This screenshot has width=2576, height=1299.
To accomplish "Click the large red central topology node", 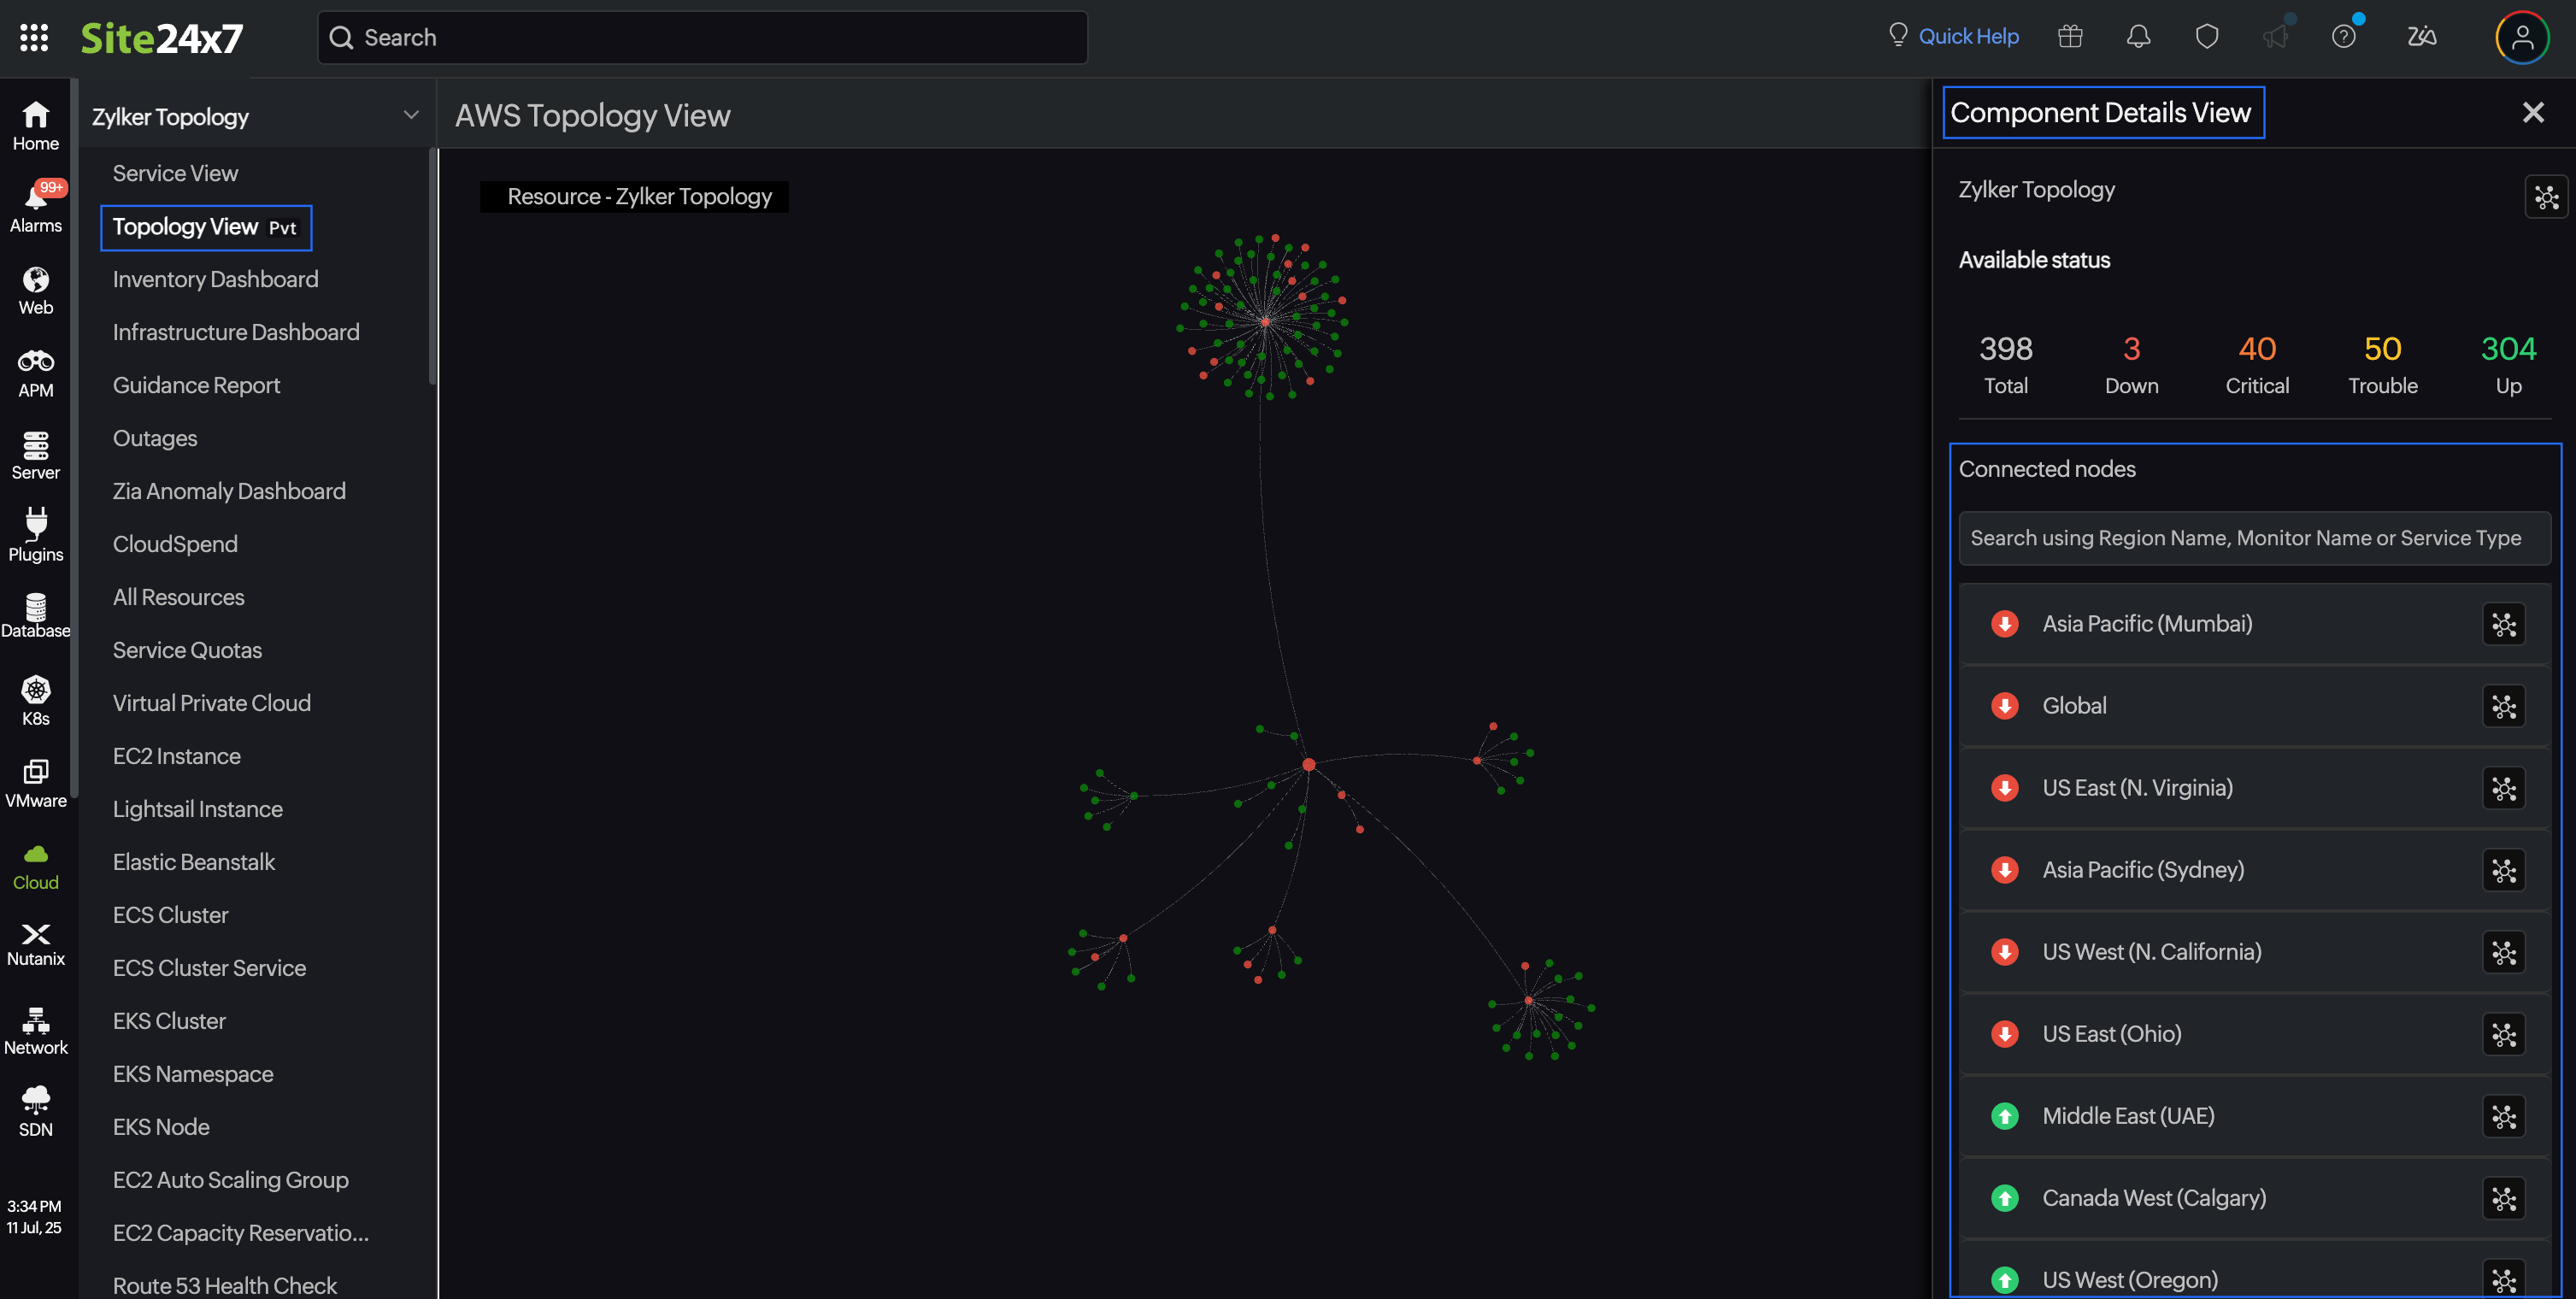I will (x=1308, y=765).
